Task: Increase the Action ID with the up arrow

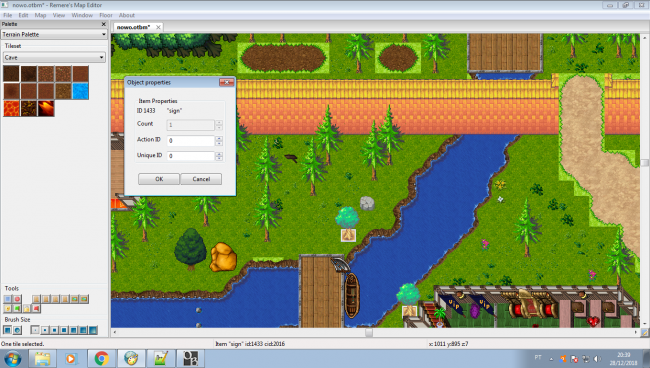Action: (x=219, y=138)
